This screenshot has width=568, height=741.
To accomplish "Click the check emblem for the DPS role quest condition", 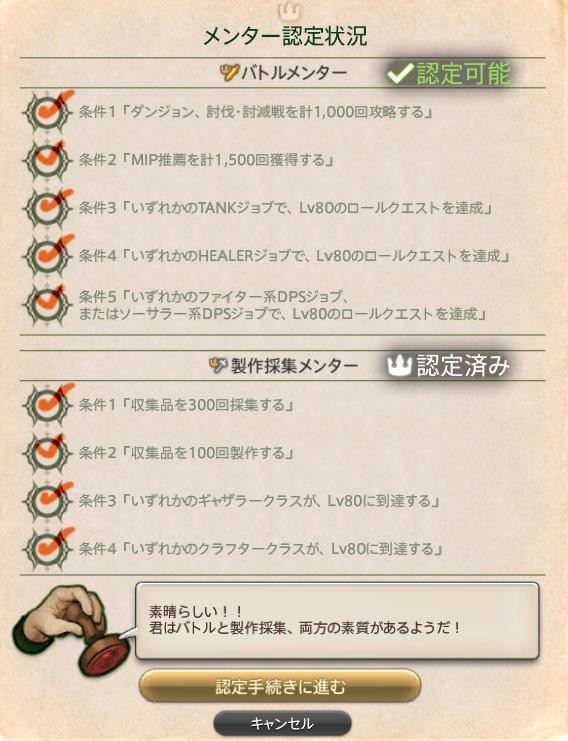I will 48,305.
